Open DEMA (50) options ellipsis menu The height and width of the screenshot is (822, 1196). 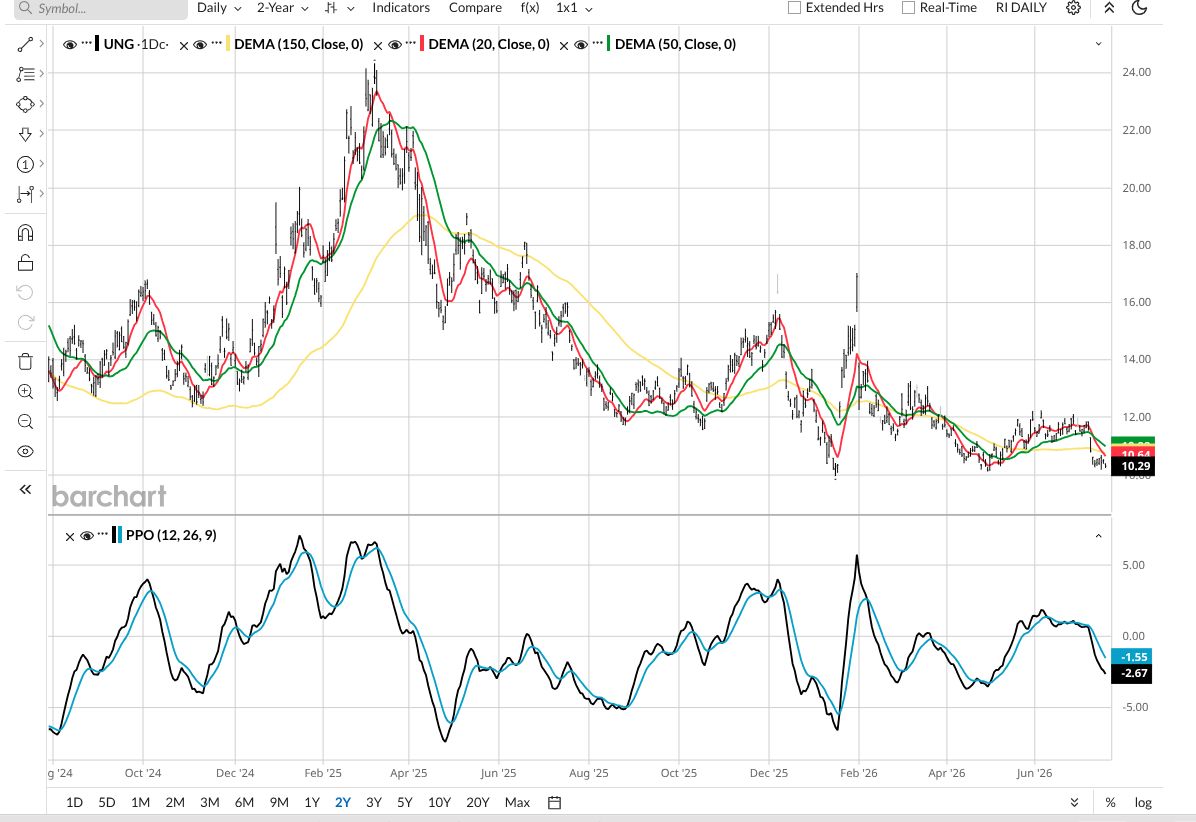tap(597, 43)
